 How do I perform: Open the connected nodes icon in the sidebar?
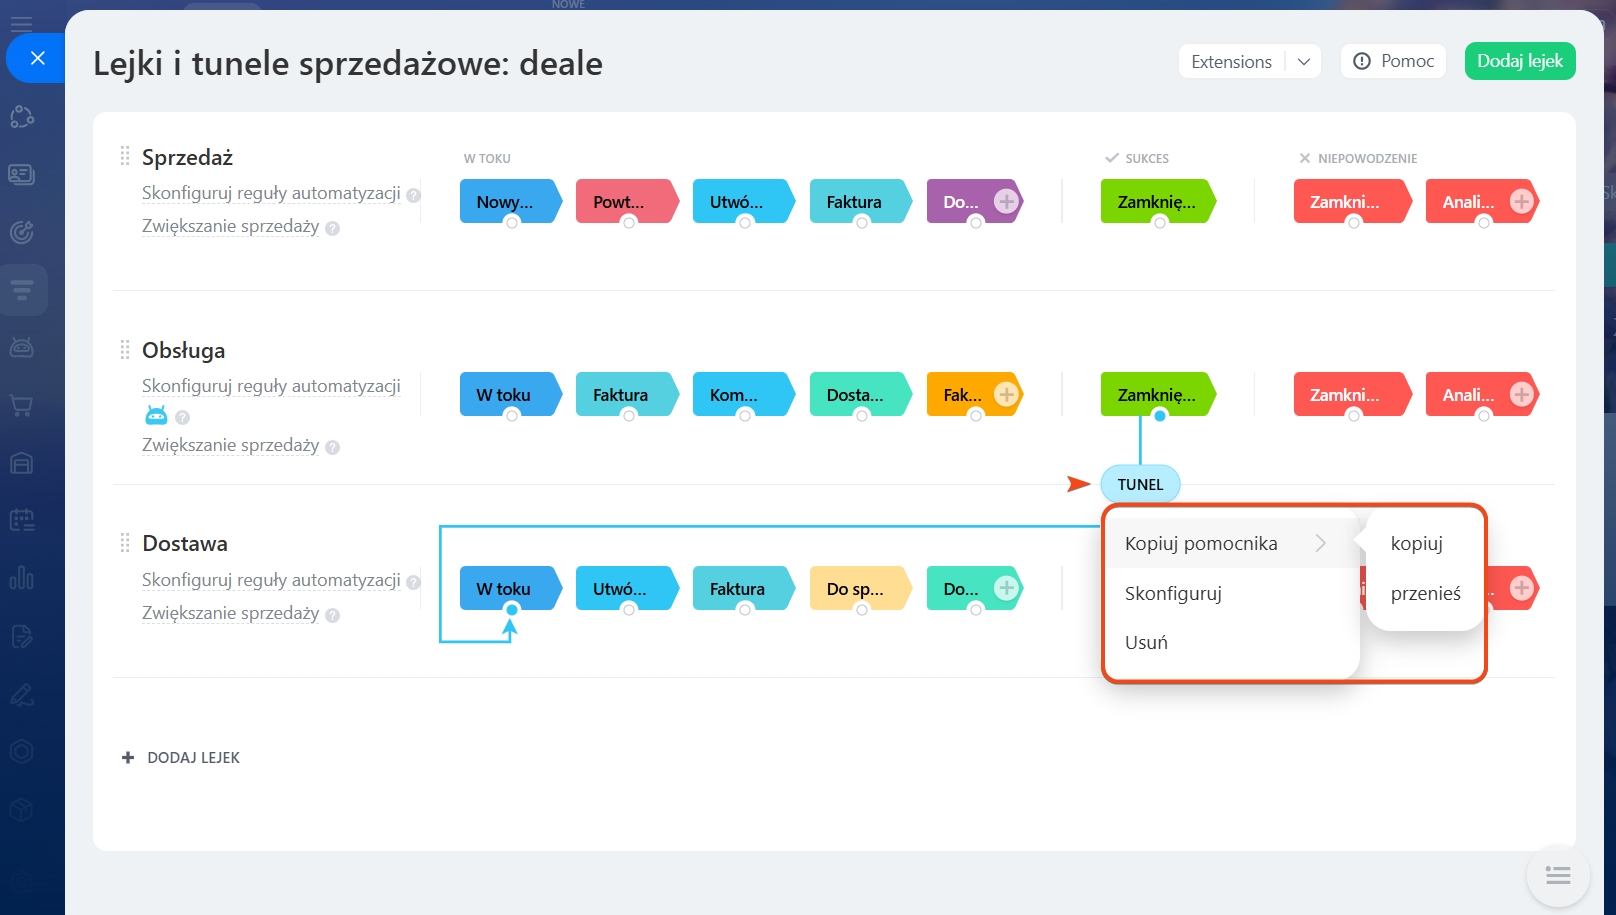pos(21,117)
